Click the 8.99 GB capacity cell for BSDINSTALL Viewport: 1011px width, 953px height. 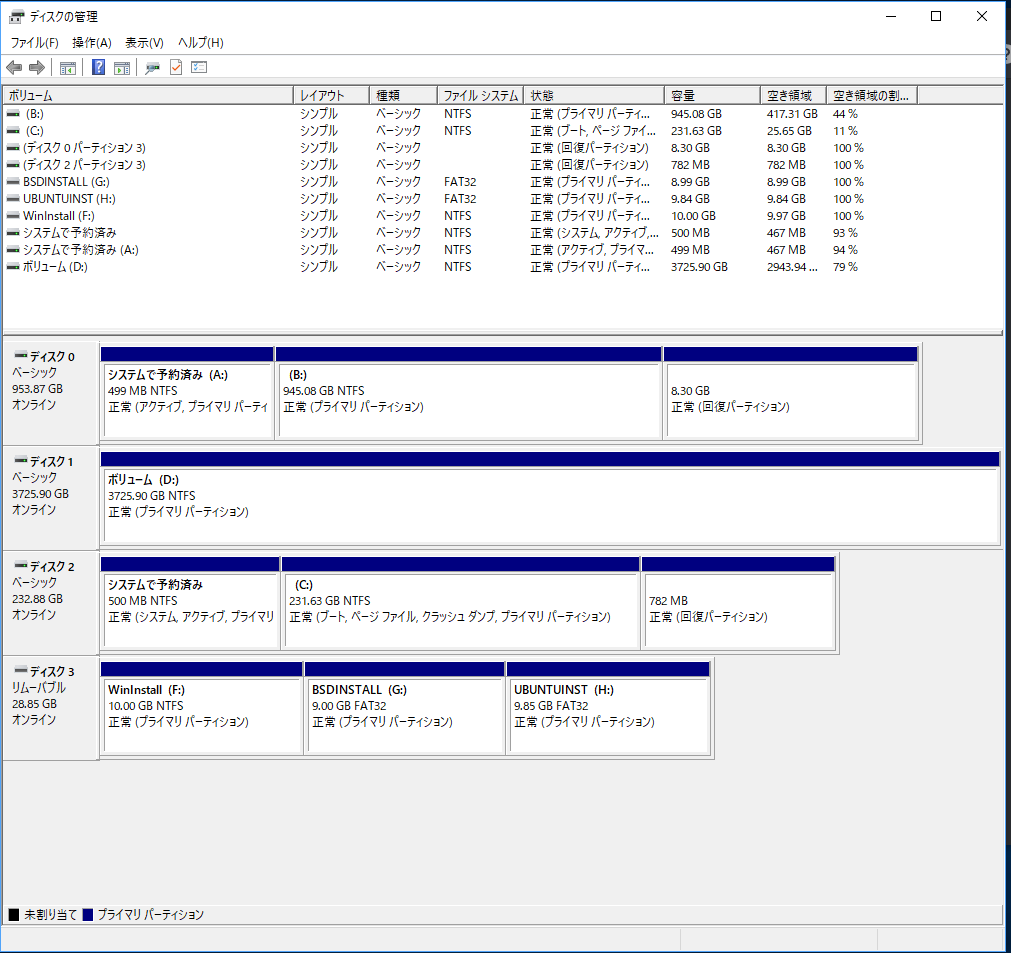tap(690, 182)
